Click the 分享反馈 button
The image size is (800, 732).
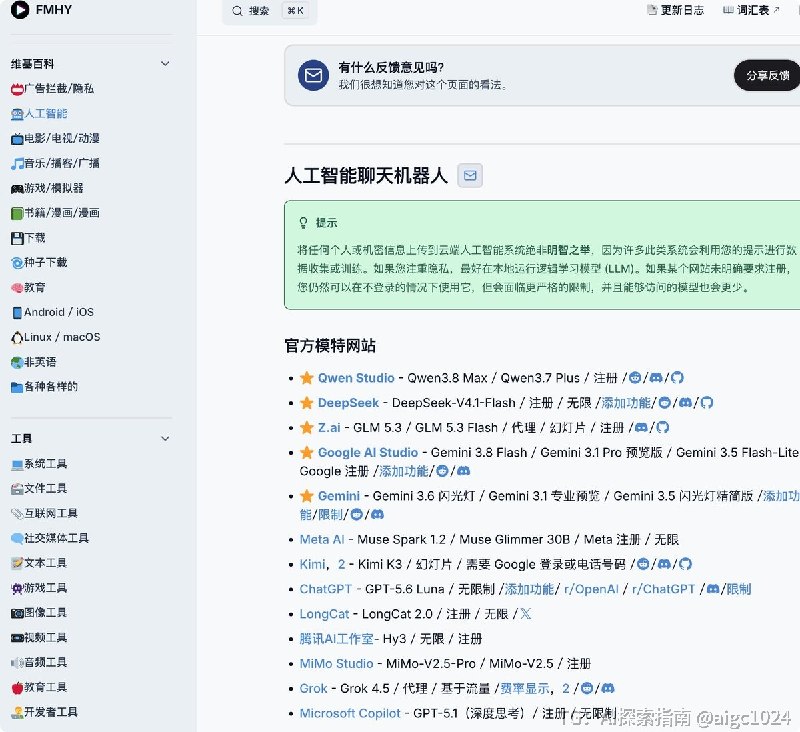pyautogui.click(x=767, y=75)
